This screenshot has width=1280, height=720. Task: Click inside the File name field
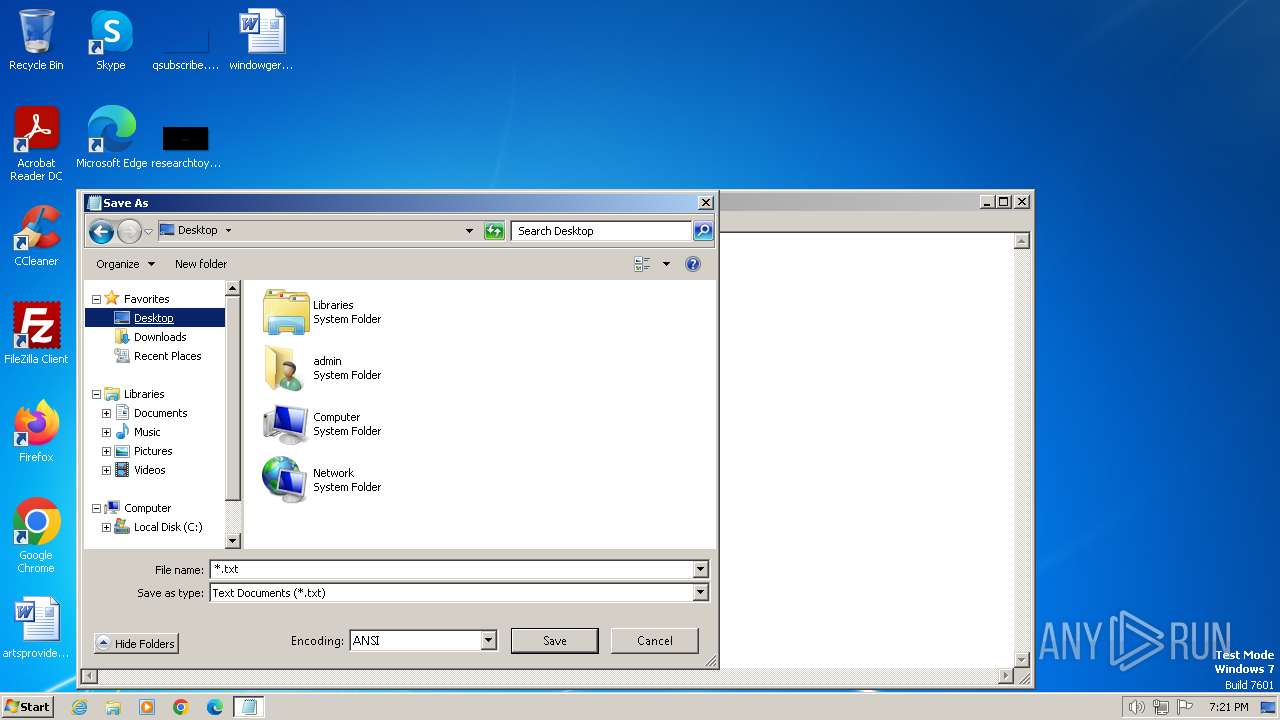[x=451, y=569]
